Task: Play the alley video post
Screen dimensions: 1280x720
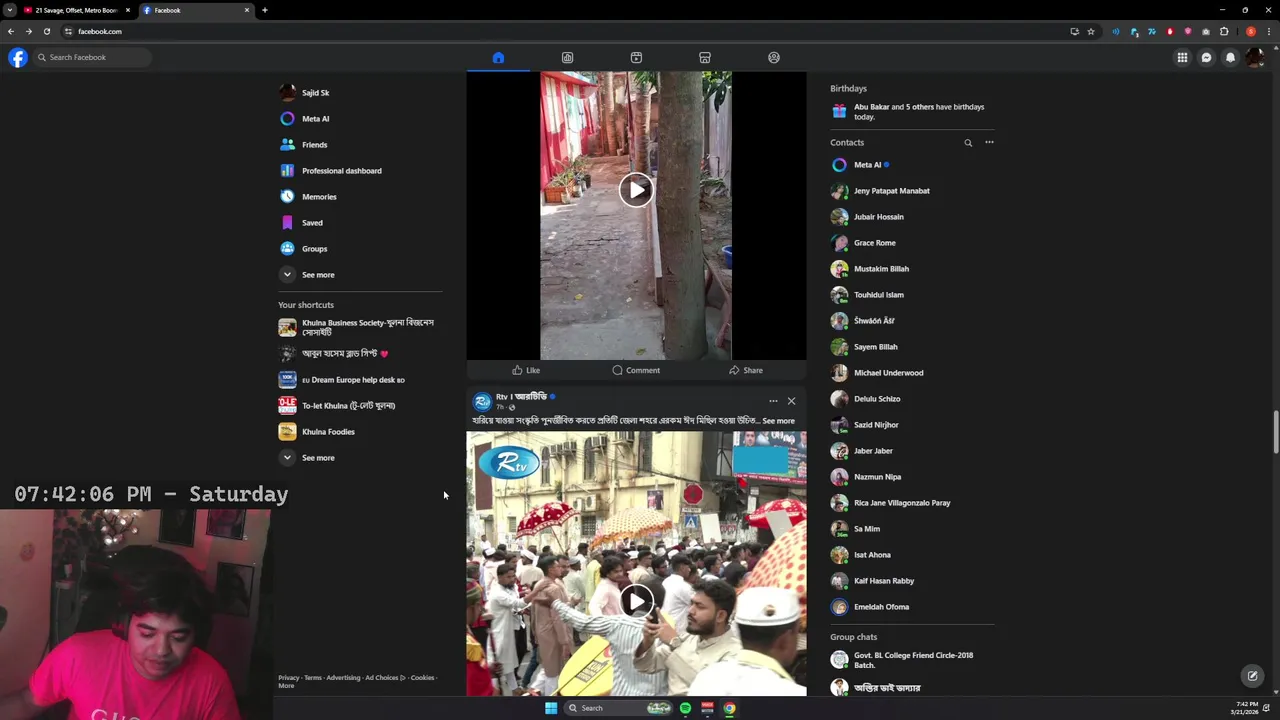Action: tap(636, 190)
